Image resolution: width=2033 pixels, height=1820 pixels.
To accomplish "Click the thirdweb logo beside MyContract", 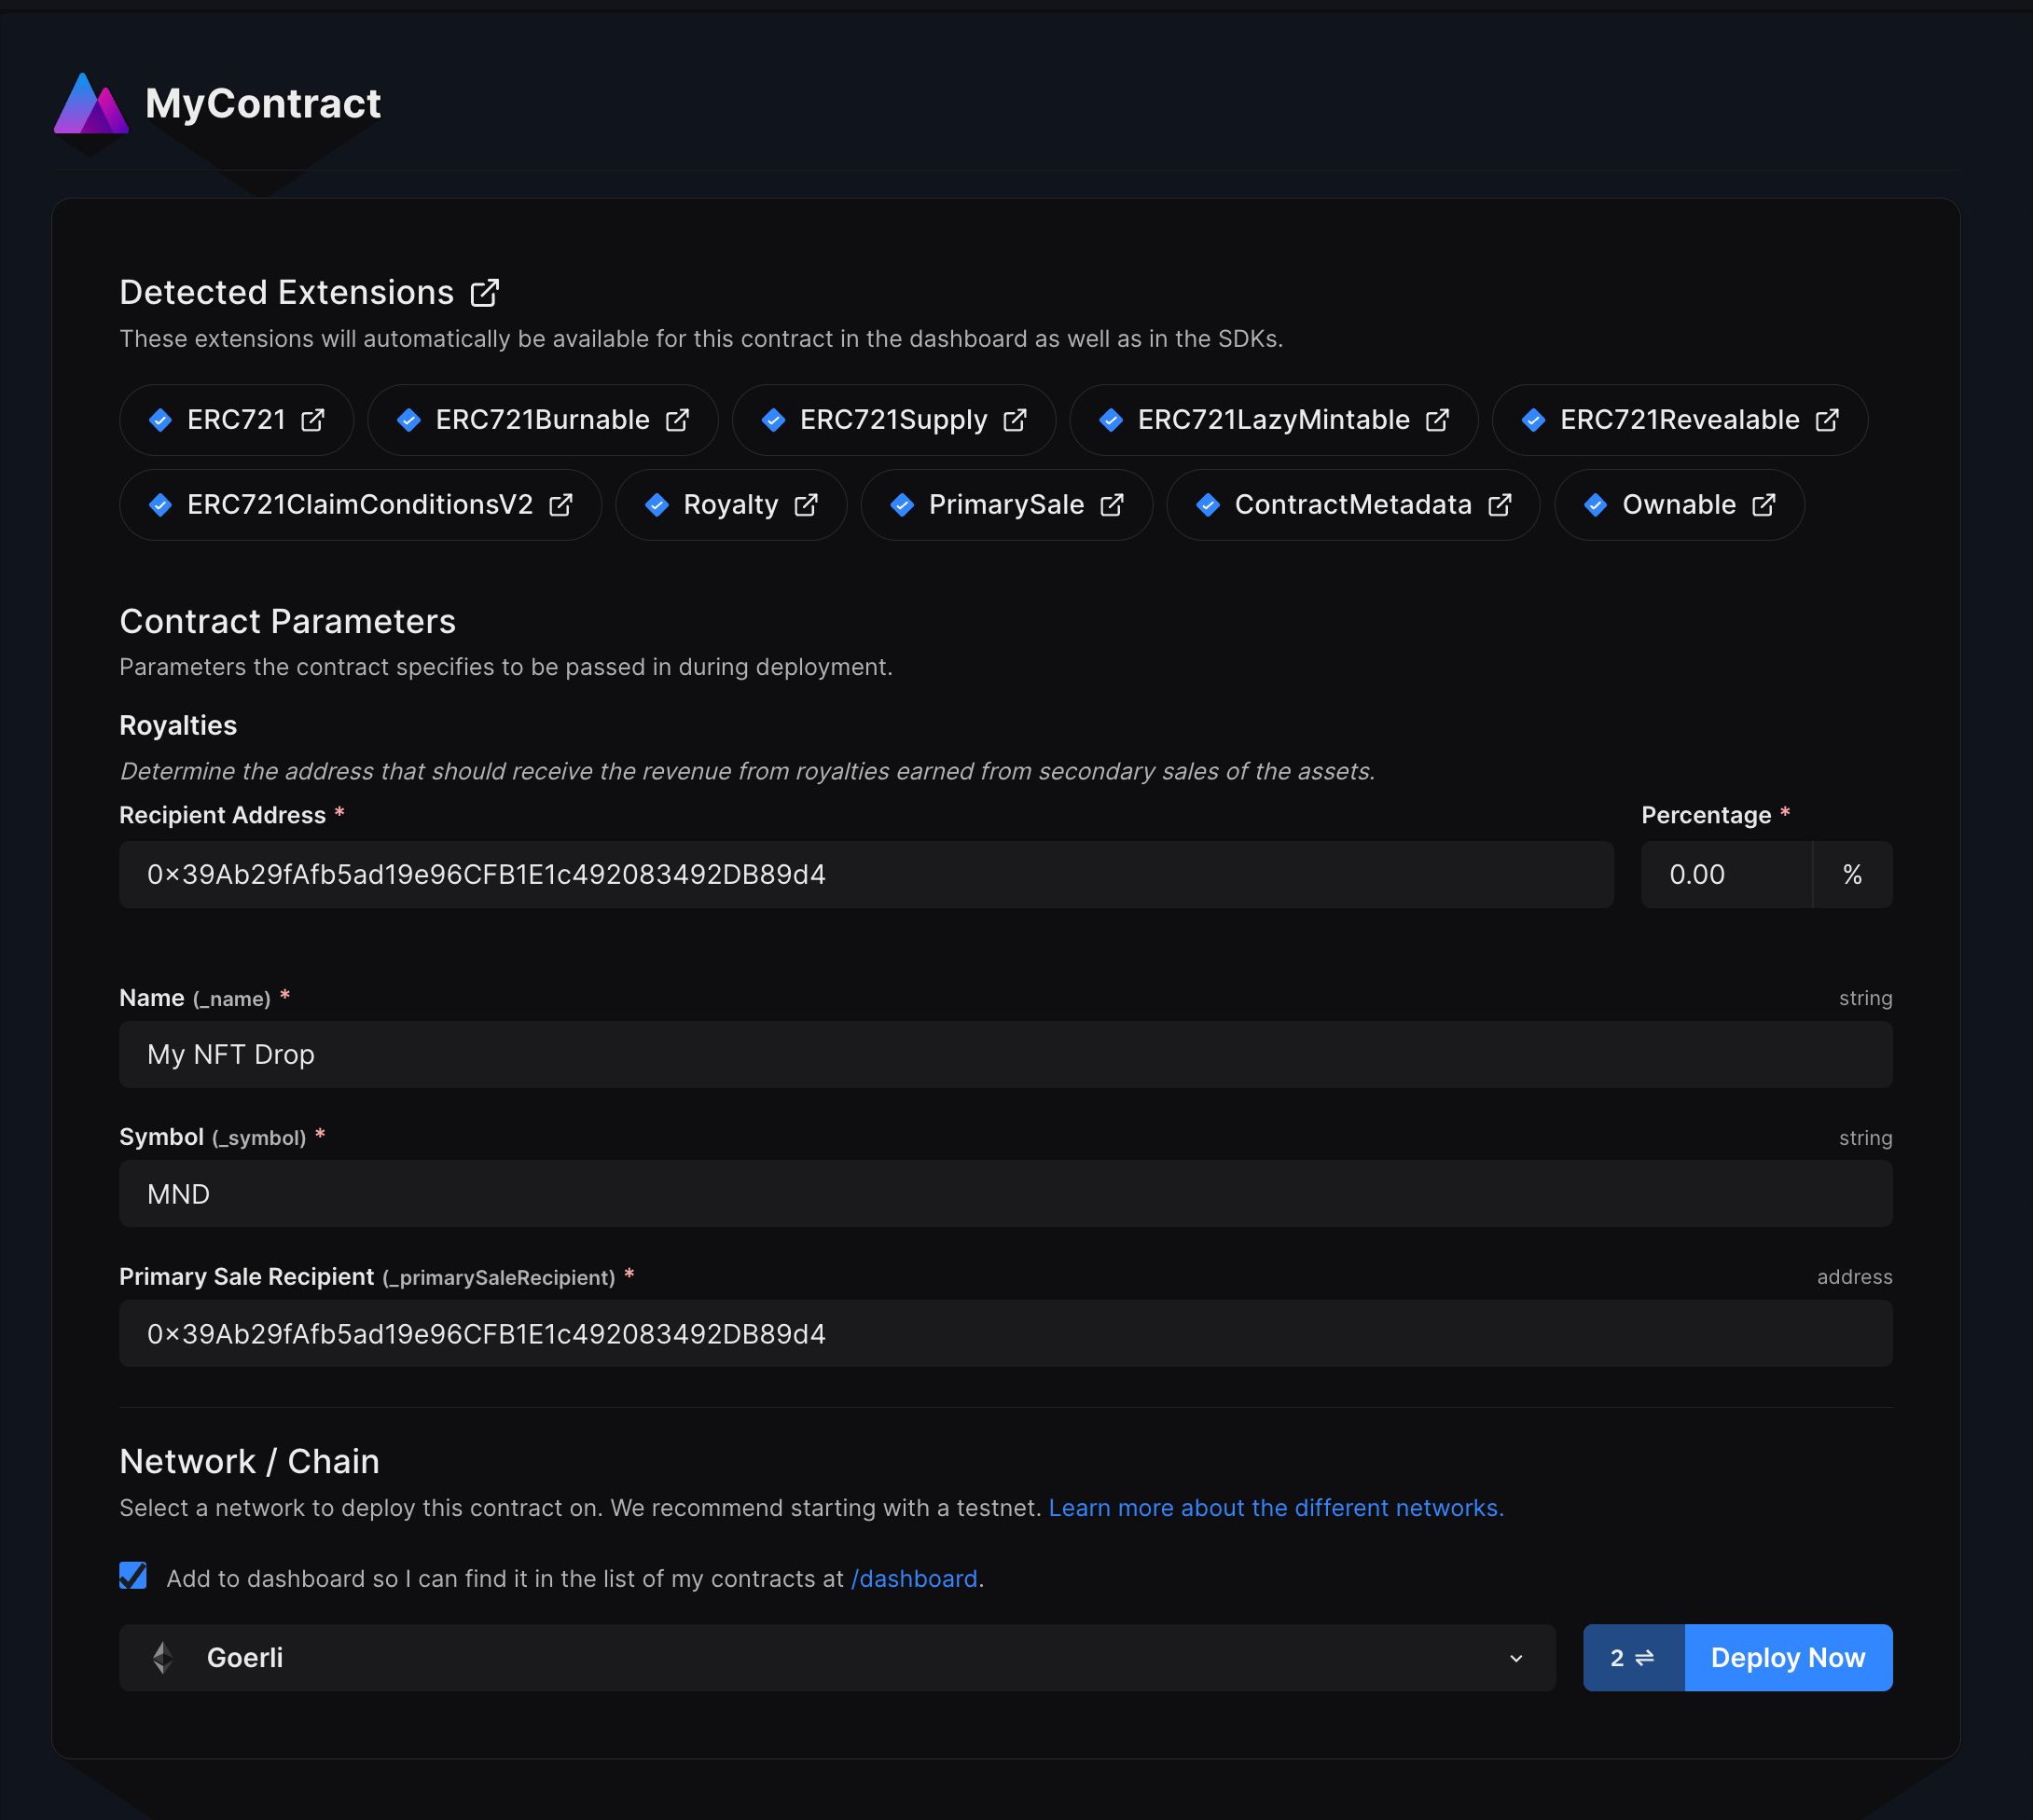I will pyautogui.click(x=91, y=104).
